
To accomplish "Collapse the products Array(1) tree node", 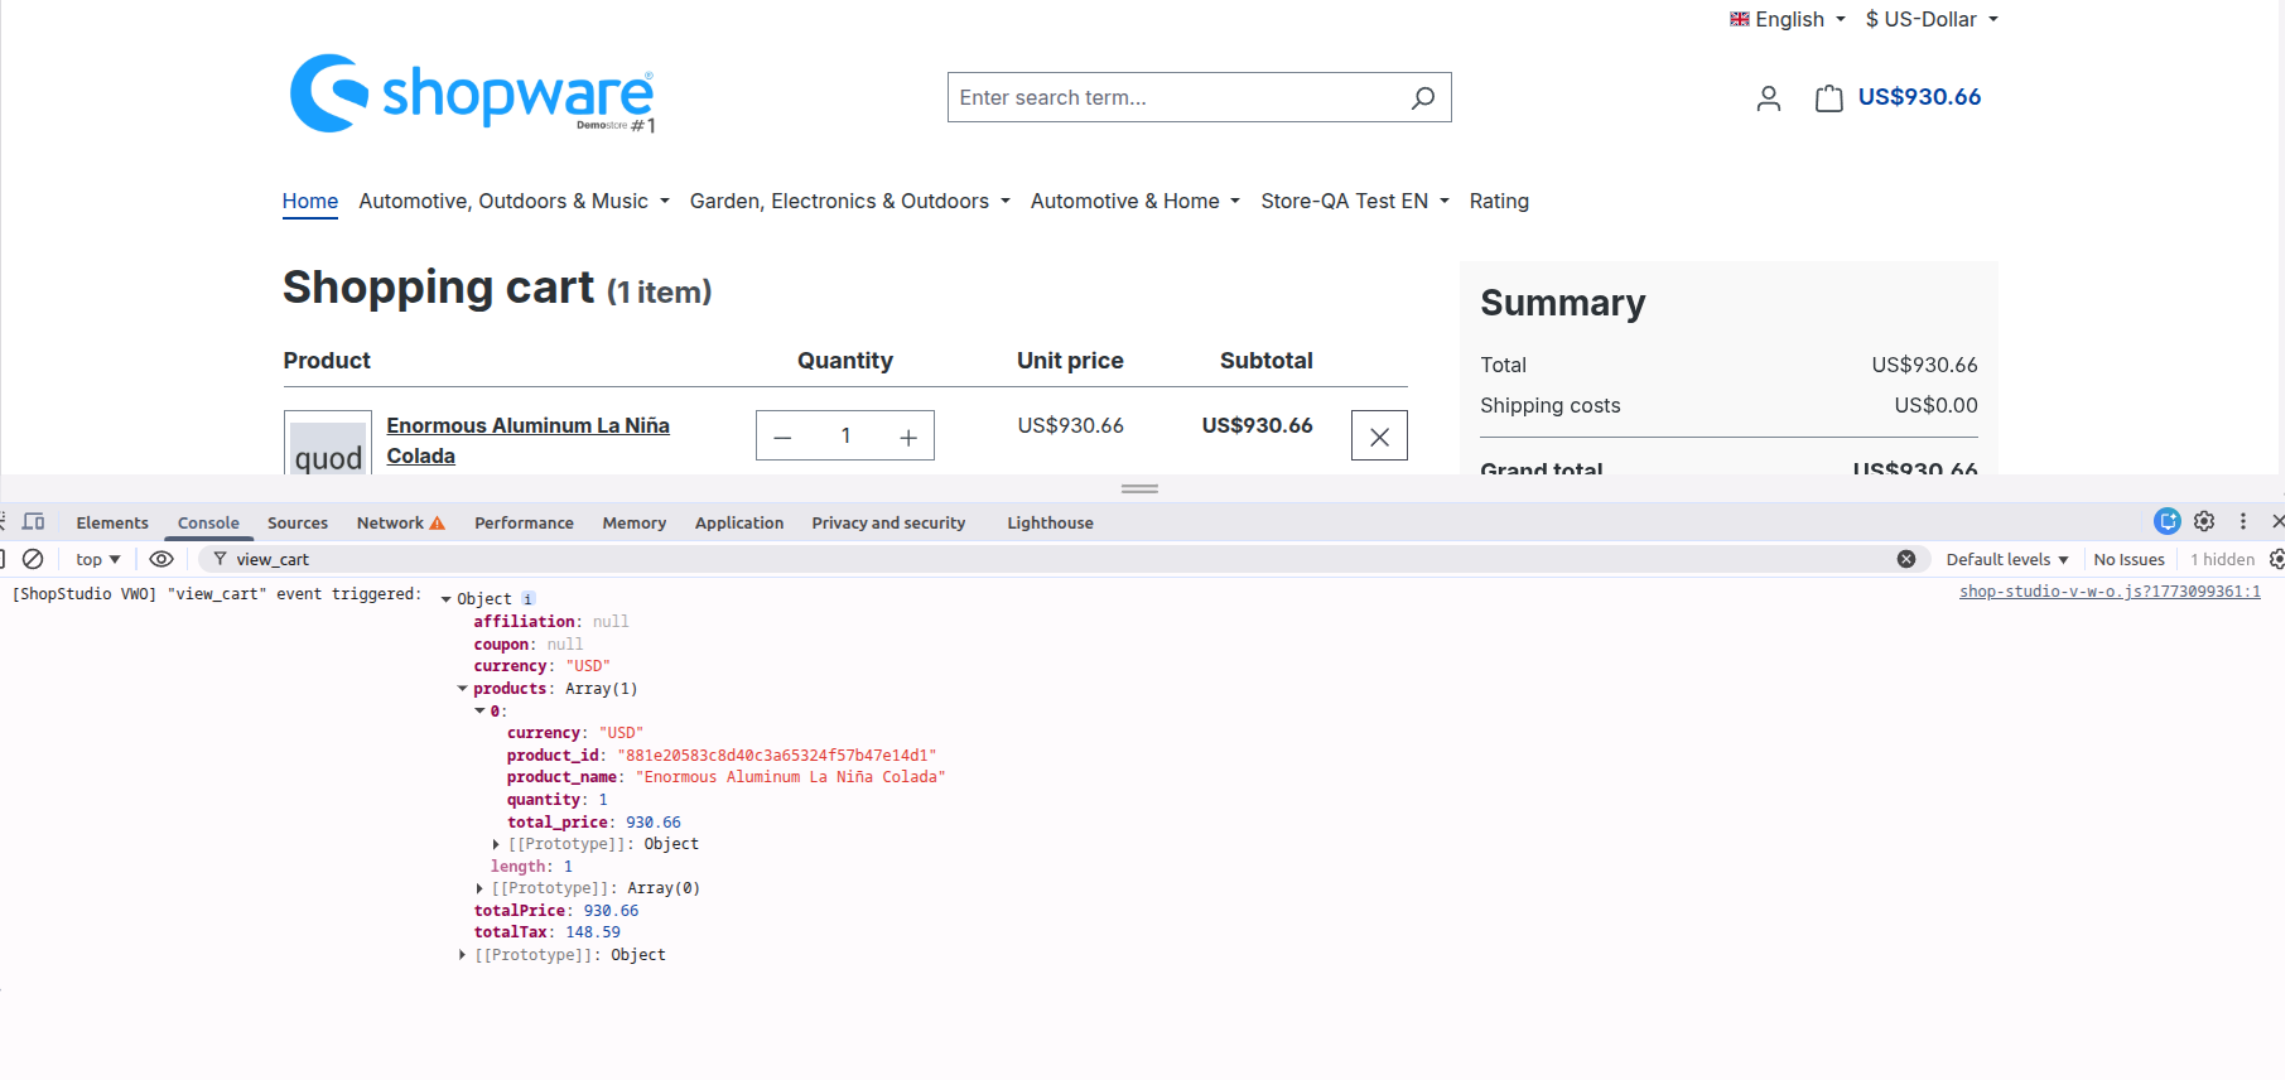I will click(462, 689).
